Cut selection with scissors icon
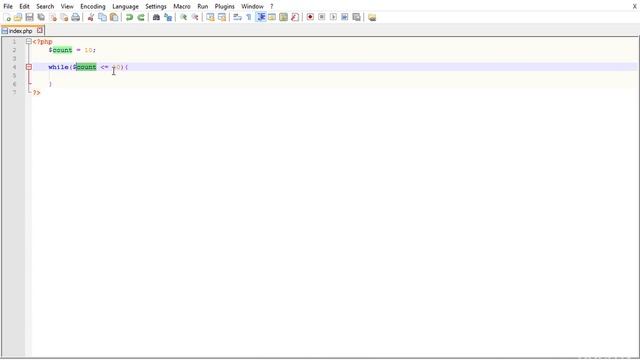Screen dimensions: 640x360 91,17
